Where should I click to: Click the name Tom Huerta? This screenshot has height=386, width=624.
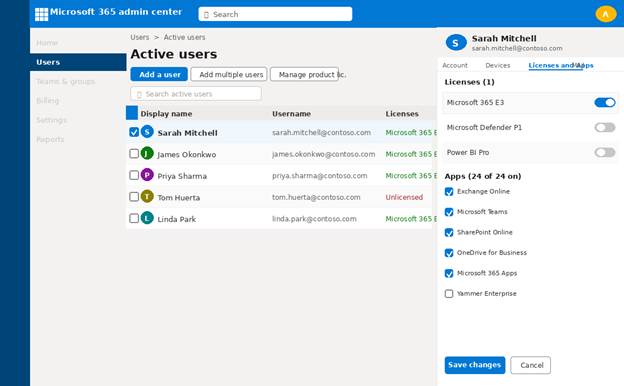tap(179, 197)
